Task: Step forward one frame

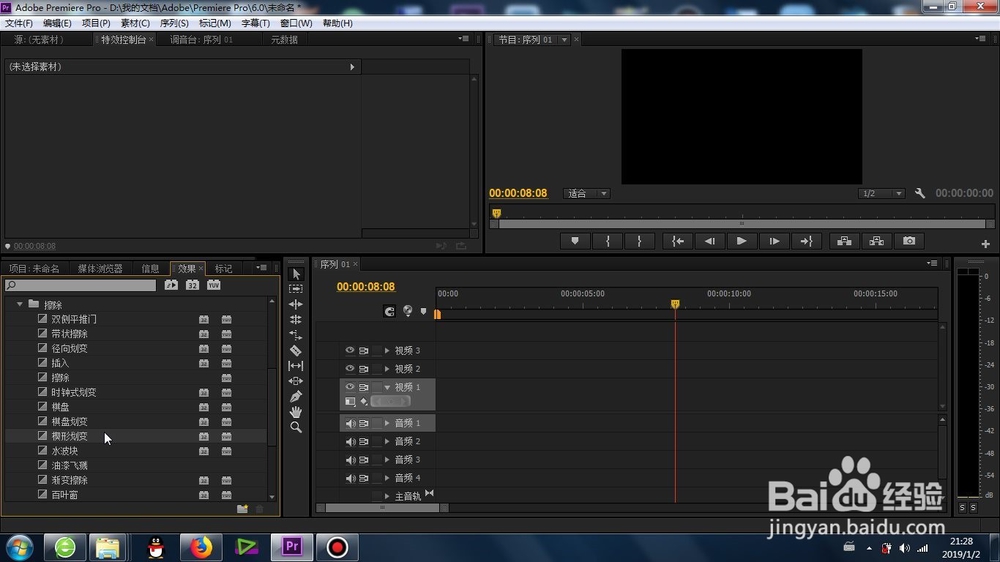Action: [x=774, y=241]
